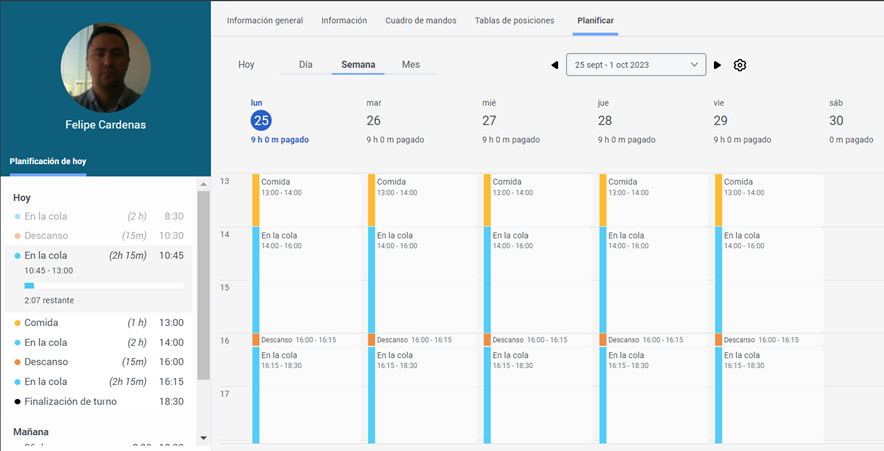Switch to Día view
This screenshot has height=451, width=884.
click(x=306, y=64)
